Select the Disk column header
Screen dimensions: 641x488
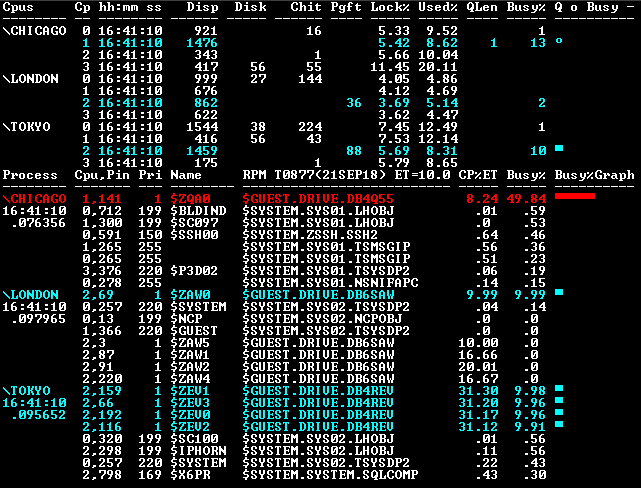(x=250, y=7)
